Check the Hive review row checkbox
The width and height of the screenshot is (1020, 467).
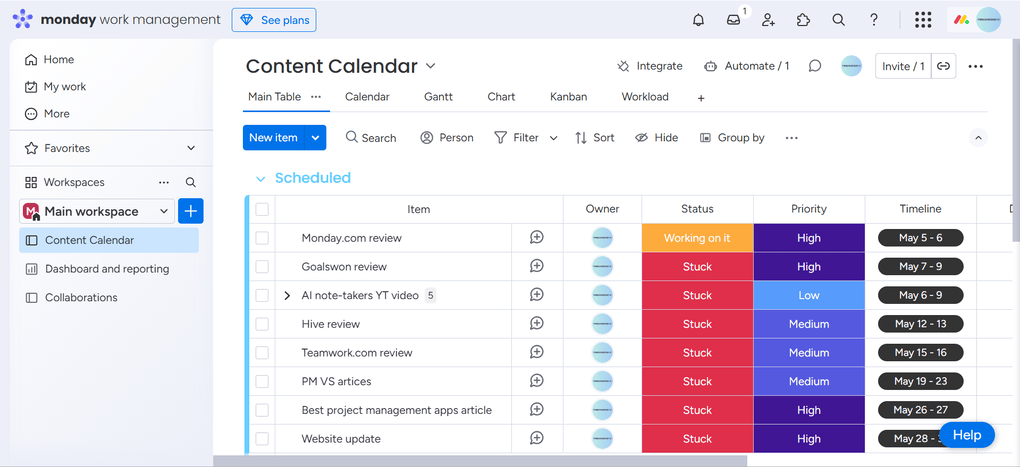coord(262,324)
